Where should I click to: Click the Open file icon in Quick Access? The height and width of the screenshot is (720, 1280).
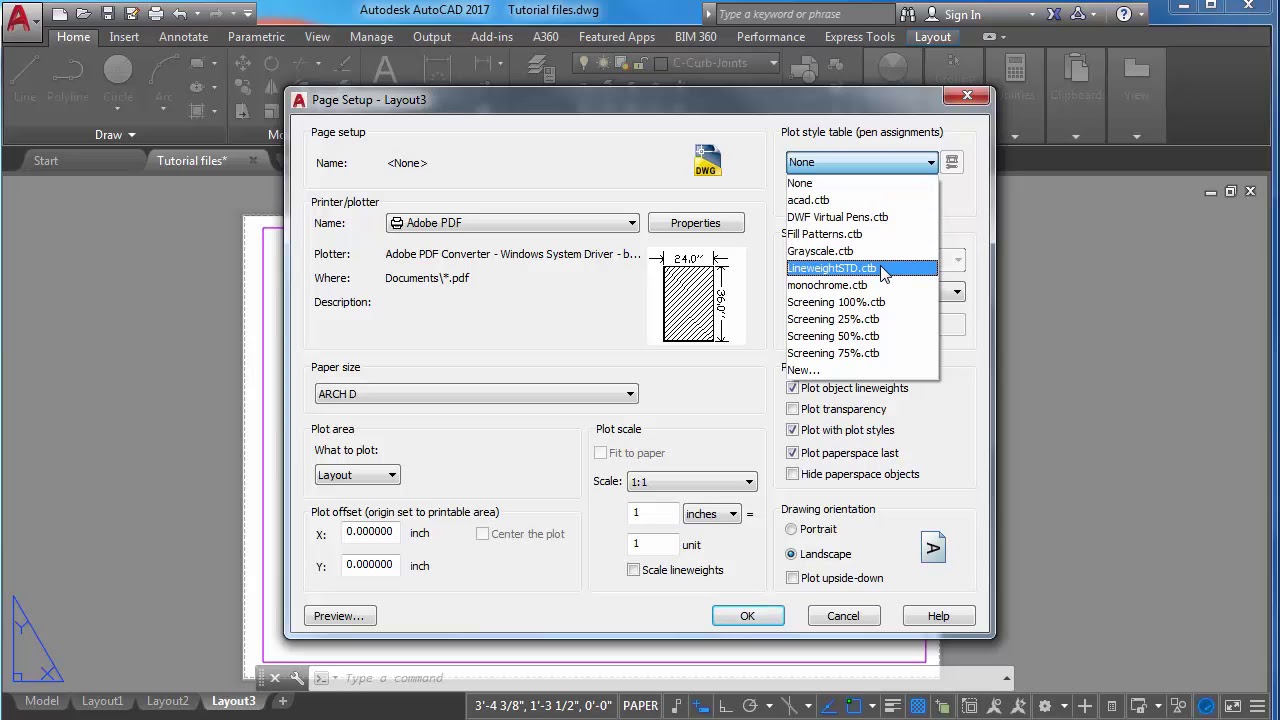click(x=84, y=14)
